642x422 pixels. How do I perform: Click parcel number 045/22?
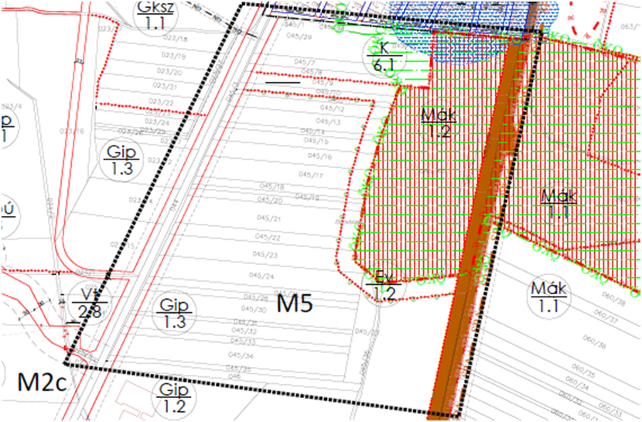268,237
